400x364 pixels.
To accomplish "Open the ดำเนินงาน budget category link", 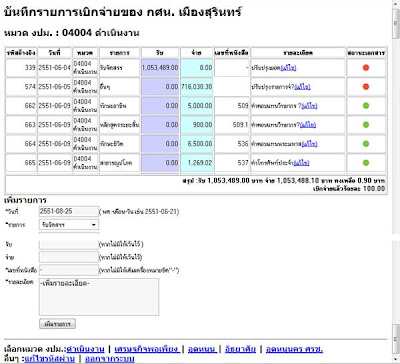I will [x=86, y=349].
